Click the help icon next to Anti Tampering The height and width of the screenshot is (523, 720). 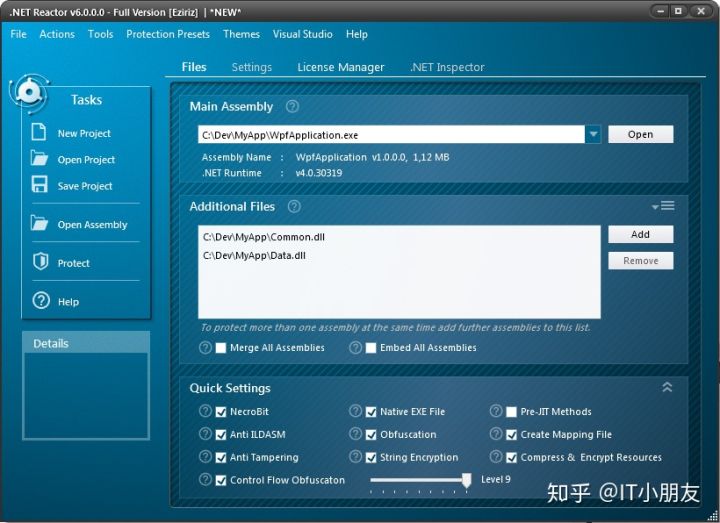pyautogui.click(x=205, y=457)
